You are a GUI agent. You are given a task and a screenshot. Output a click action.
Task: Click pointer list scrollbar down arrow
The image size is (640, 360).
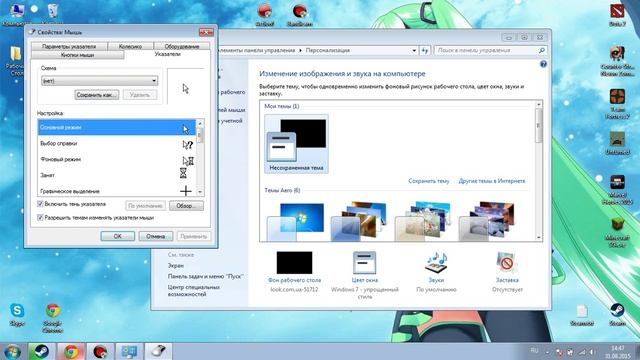[x=200, y=191]
